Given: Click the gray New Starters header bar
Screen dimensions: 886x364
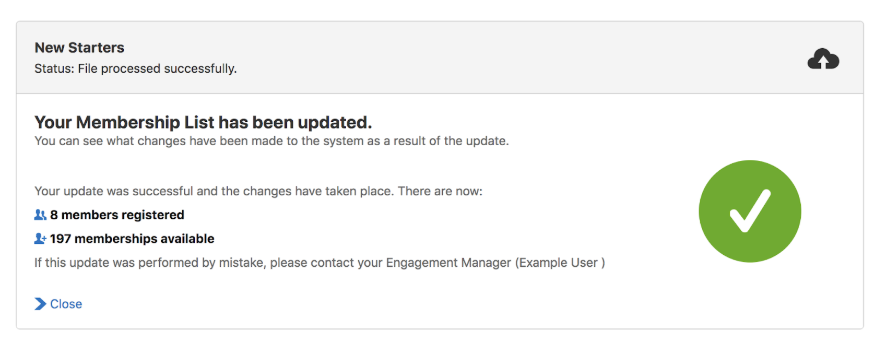Looking at the screenshot, I should click(x=440, y=58).
